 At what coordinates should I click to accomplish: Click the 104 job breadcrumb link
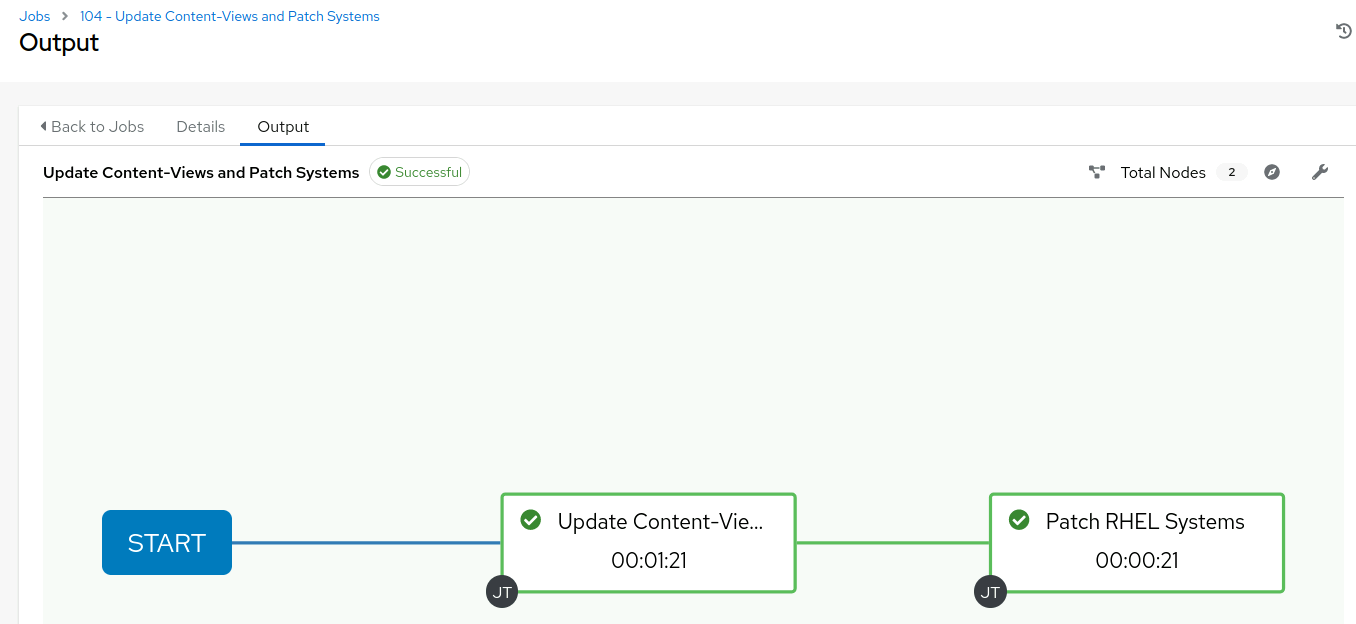229,16
